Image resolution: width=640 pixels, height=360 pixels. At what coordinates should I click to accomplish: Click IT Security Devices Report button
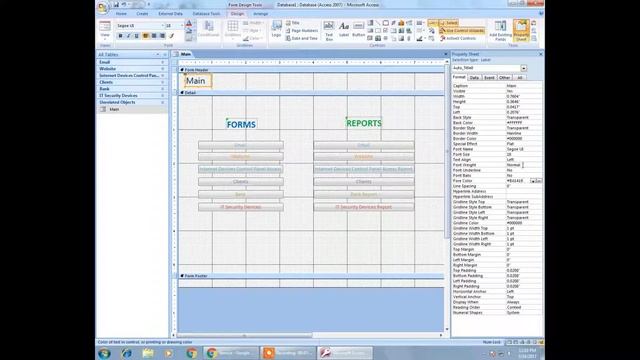coord(364,207)
